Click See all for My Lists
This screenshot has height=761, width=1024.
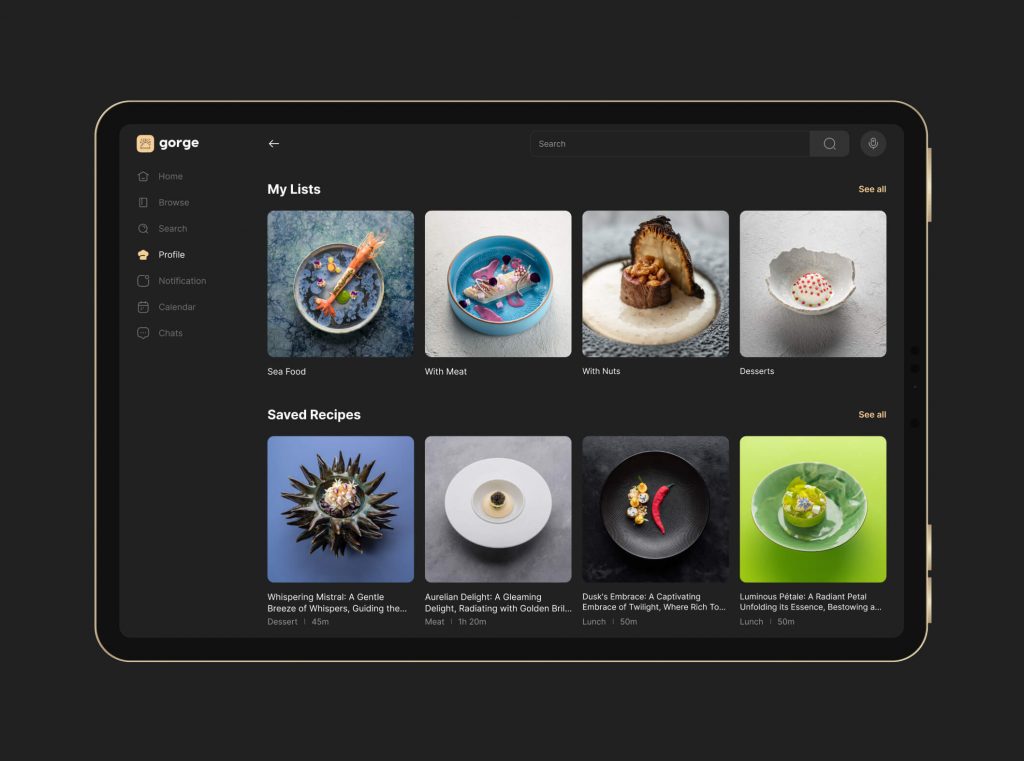coord(872,189)
